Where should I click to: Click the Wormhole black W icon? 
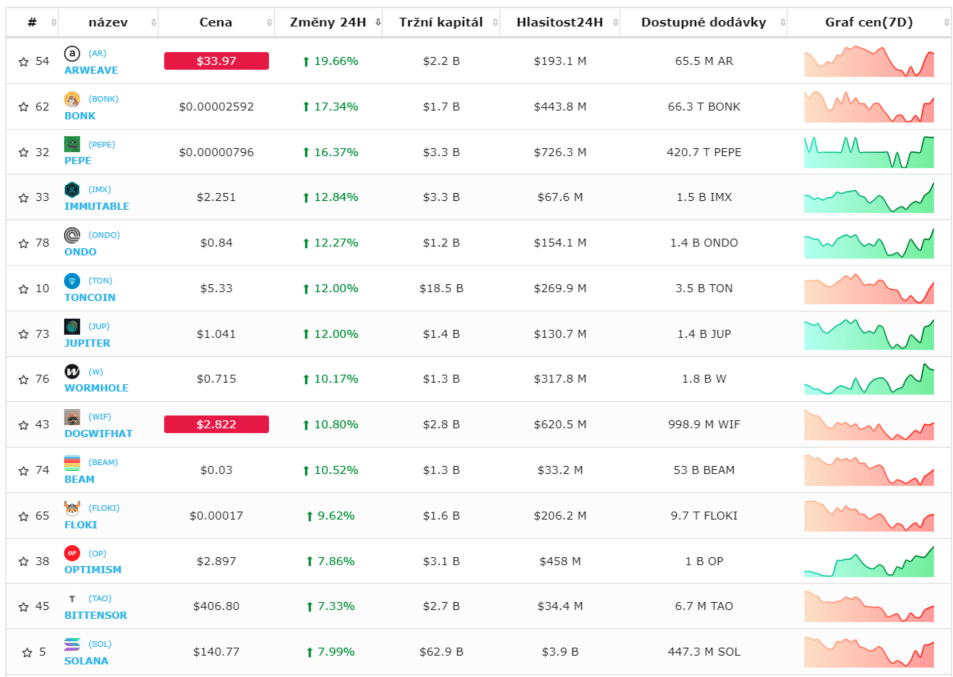[72, 371]
